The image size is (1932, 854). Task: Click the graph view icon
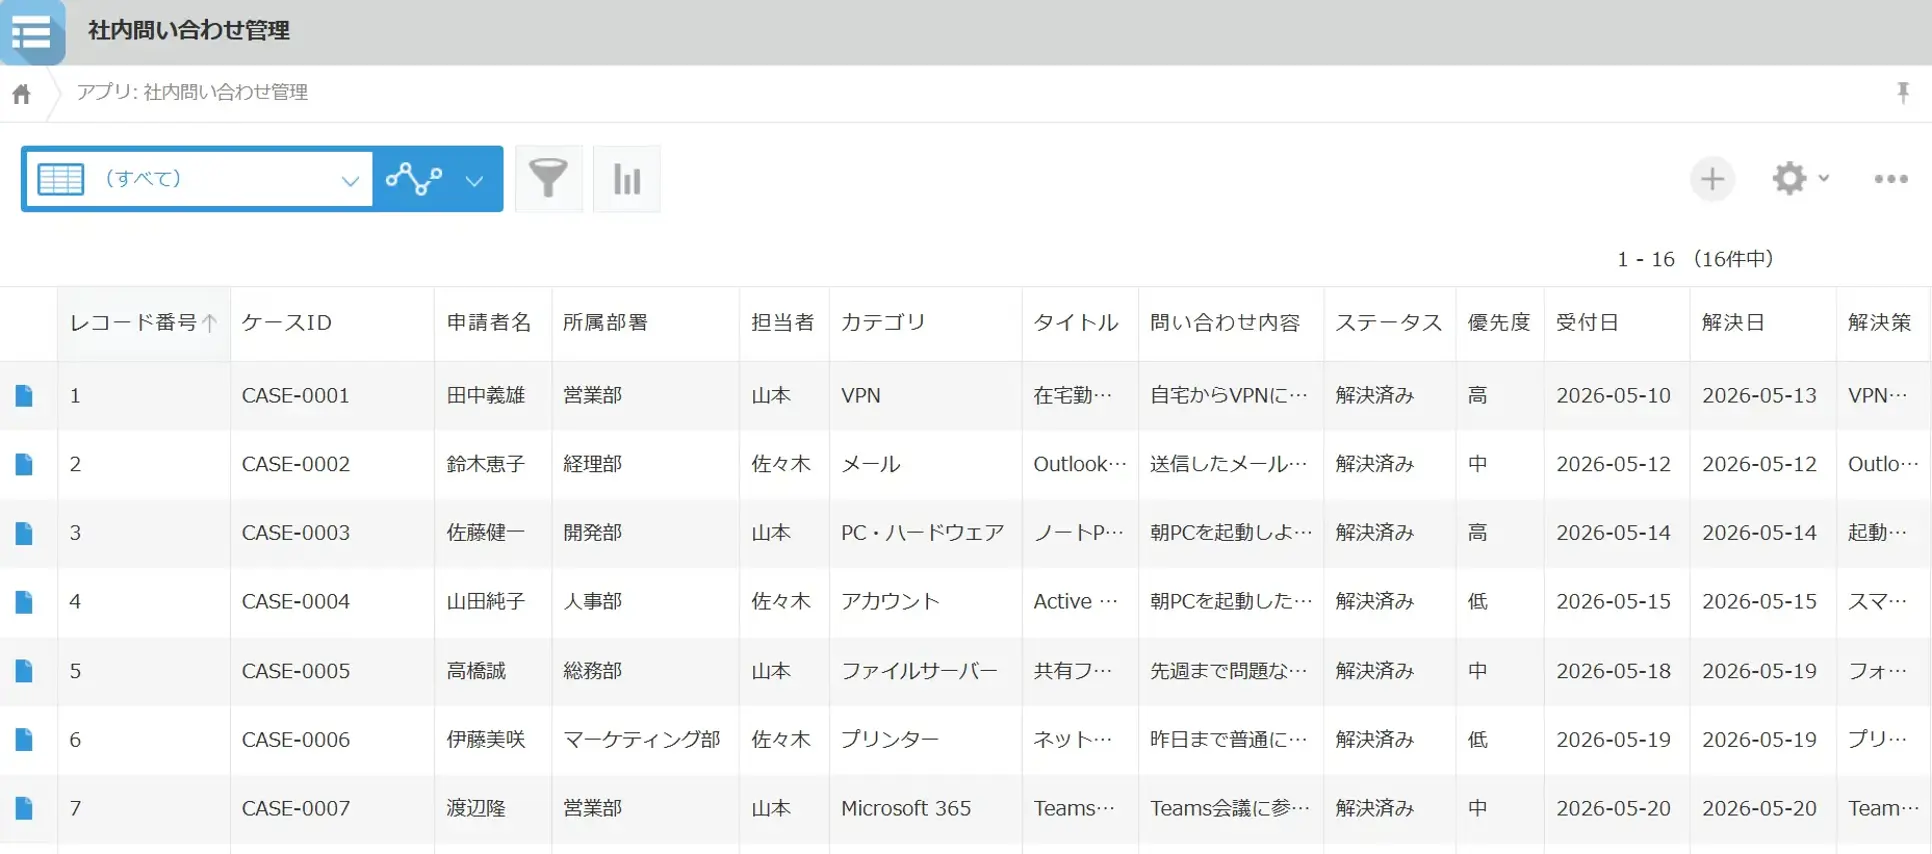pos(414,179)
